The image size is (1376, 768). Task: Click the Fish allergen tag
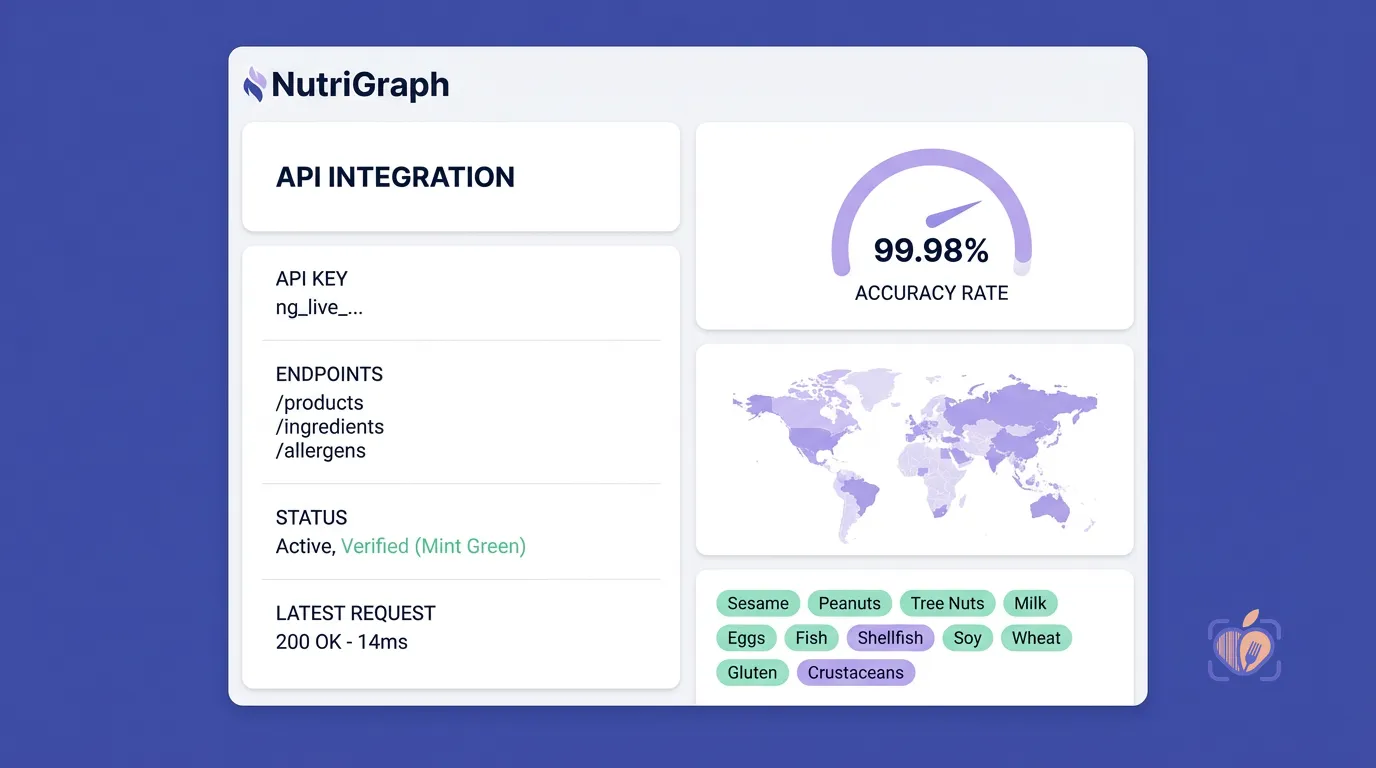(x=811, y=638)
